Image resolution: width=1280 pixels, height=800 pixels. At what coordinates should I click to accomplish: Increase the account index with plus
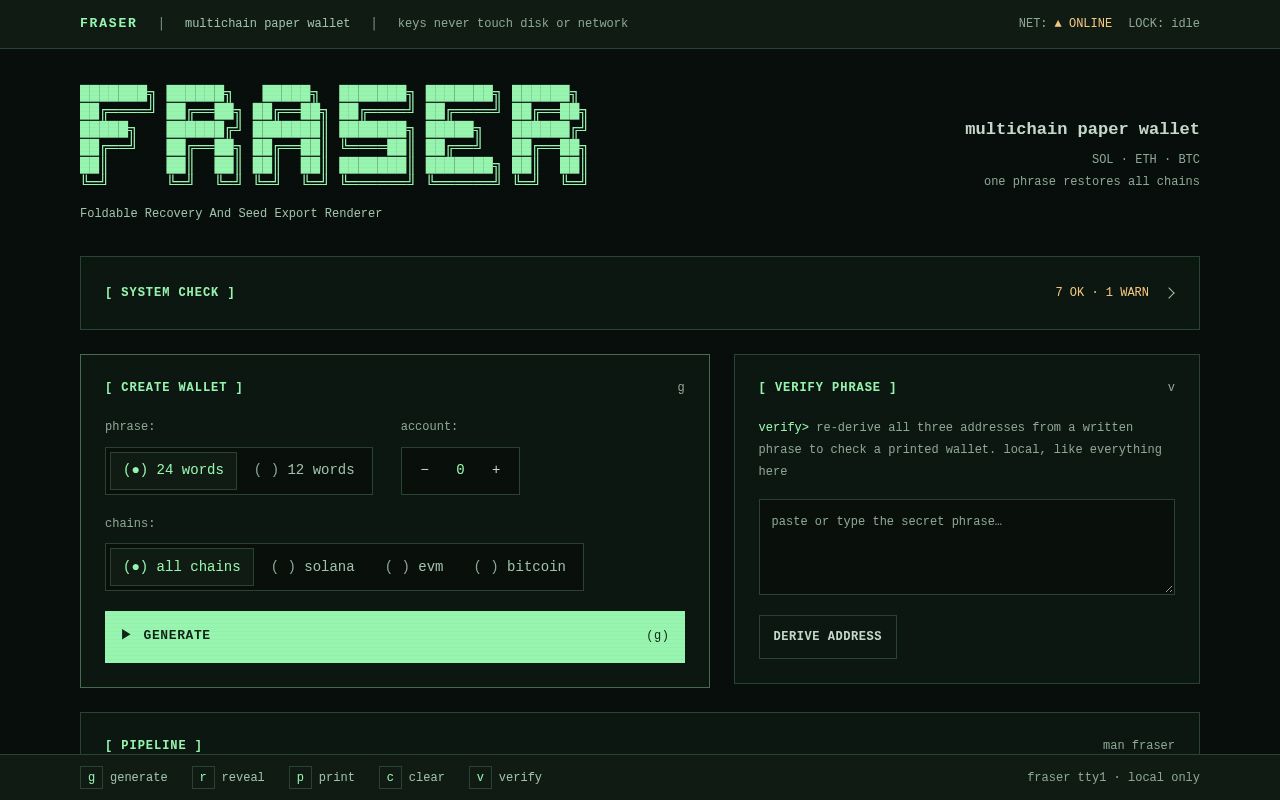pos(496,471)
